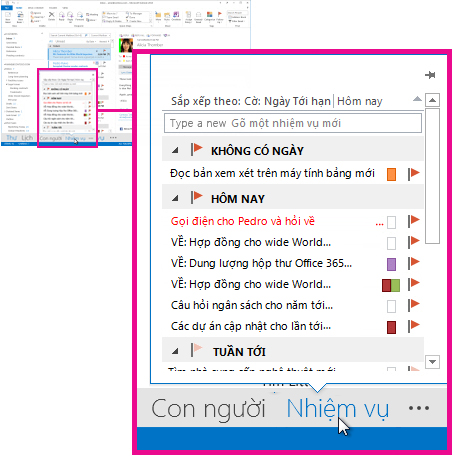Switch to Lịch (Calendar) in background Outlook window
The width and height of the screenshot is (452, 457).
pos(27,138)
